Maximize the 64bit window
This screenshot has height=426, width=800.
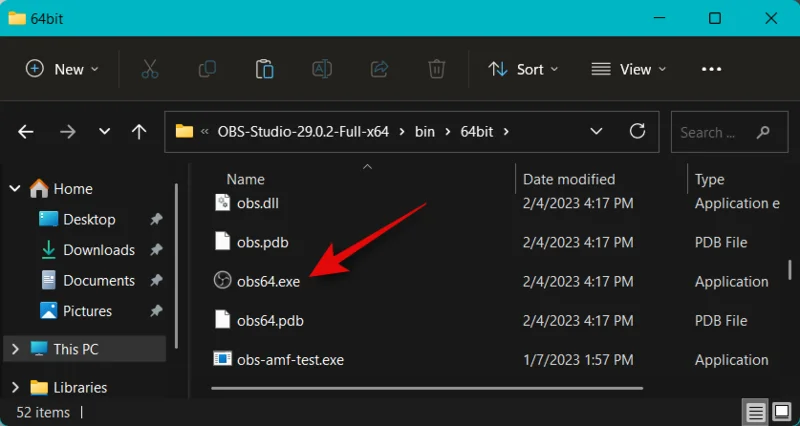pos(715,18)
